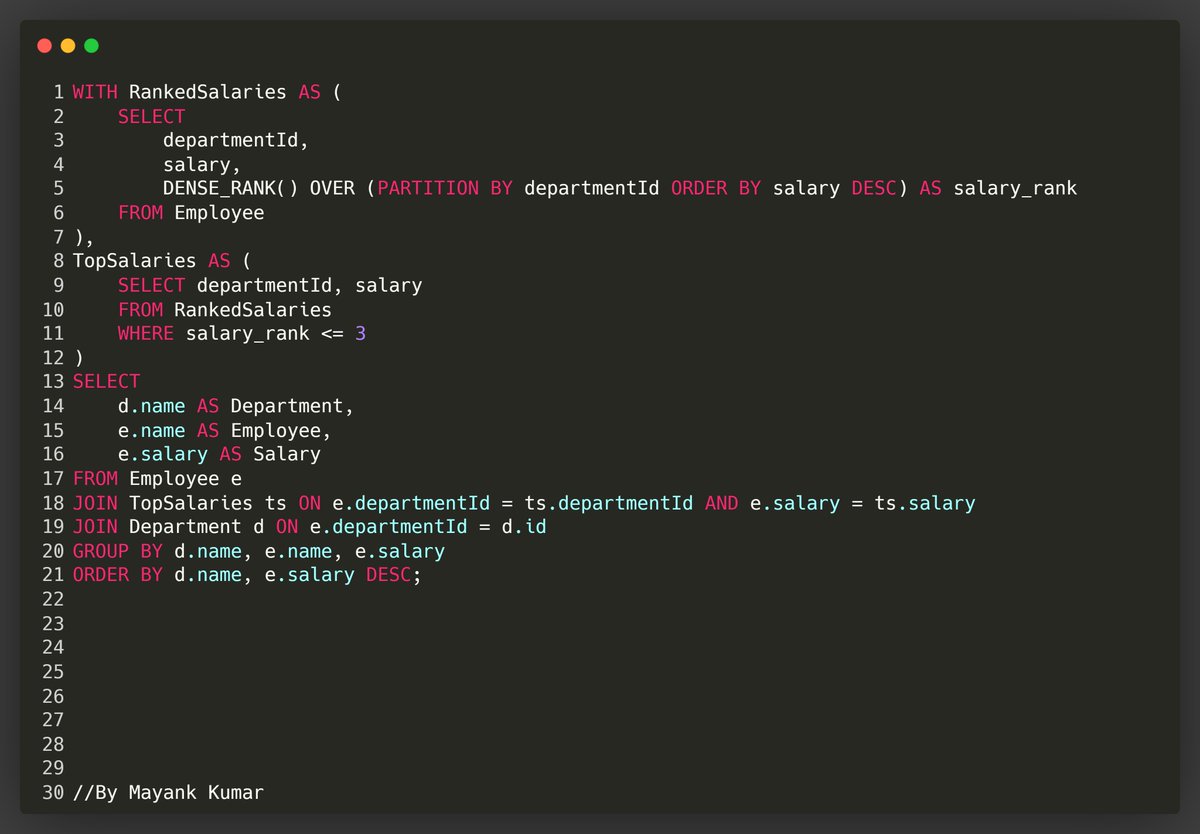Image resolution: width=1200 pixels, height=834 pixels.
Task: Click the "FROM RankedSalaries" line
Action: (224, 309)
